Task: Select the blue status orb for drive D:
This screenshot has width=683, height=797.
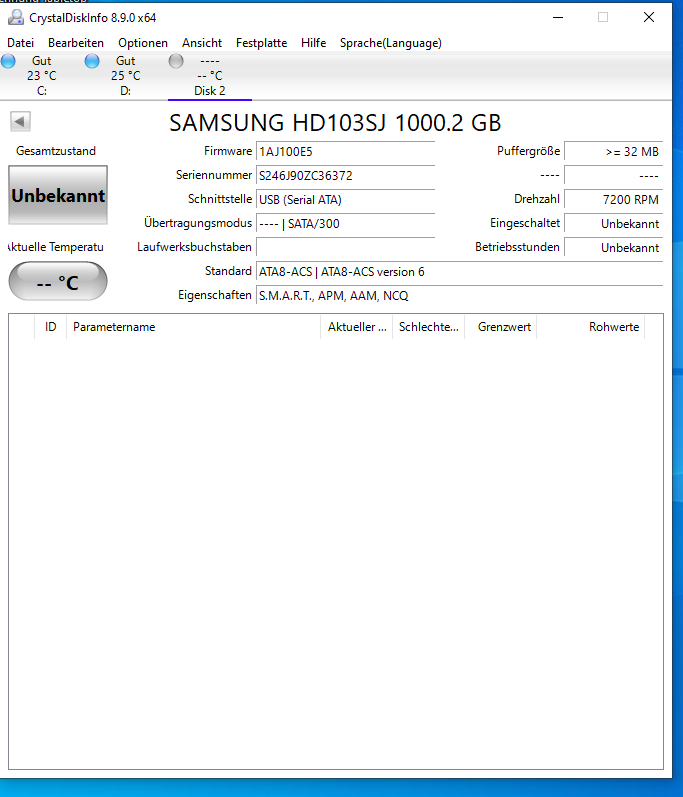Action: [92, 61]
